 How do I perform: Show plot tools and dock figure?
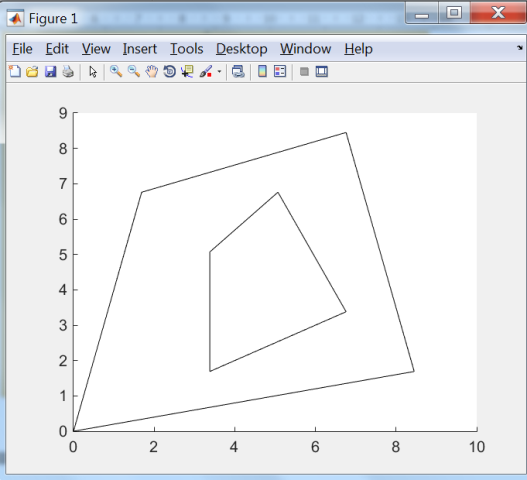tap(322, 72)
